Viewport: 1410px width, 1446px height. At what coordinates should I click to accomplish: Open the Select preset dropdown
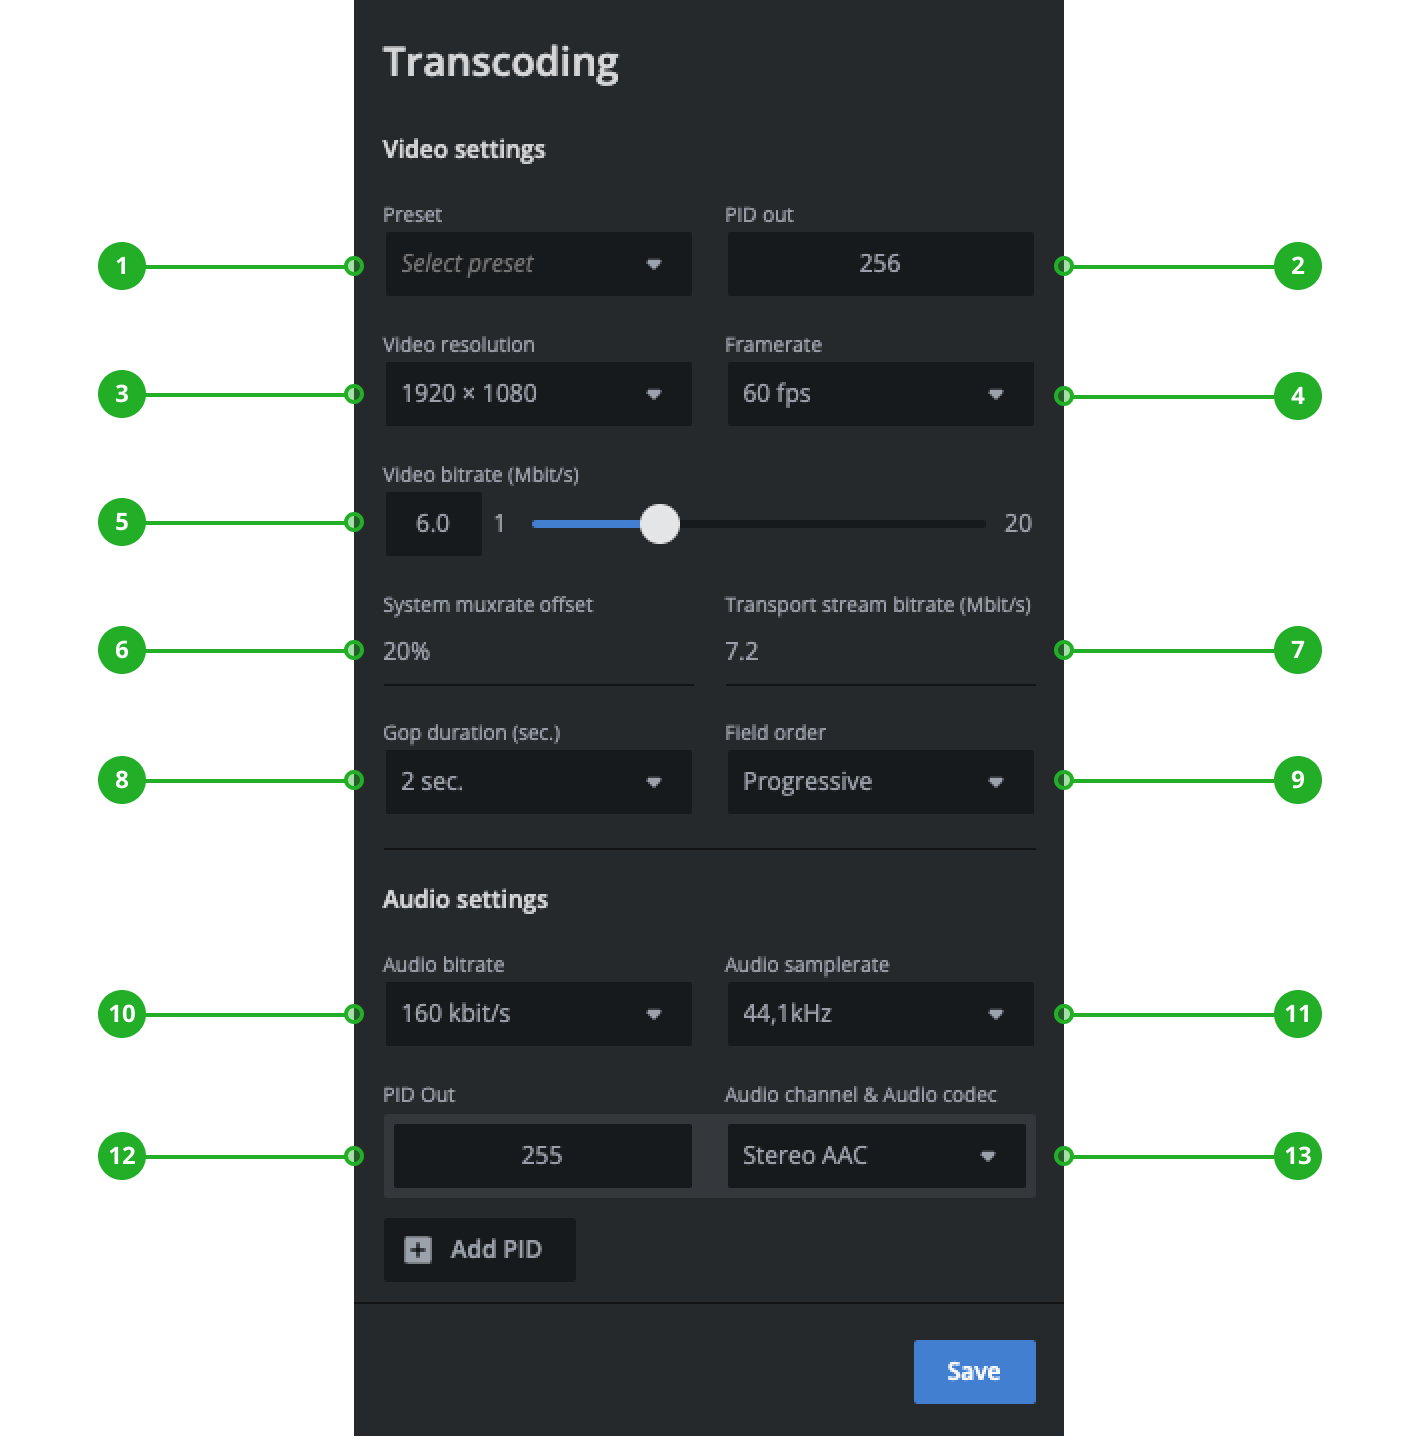pyautogui.click(x=538, y=264)
